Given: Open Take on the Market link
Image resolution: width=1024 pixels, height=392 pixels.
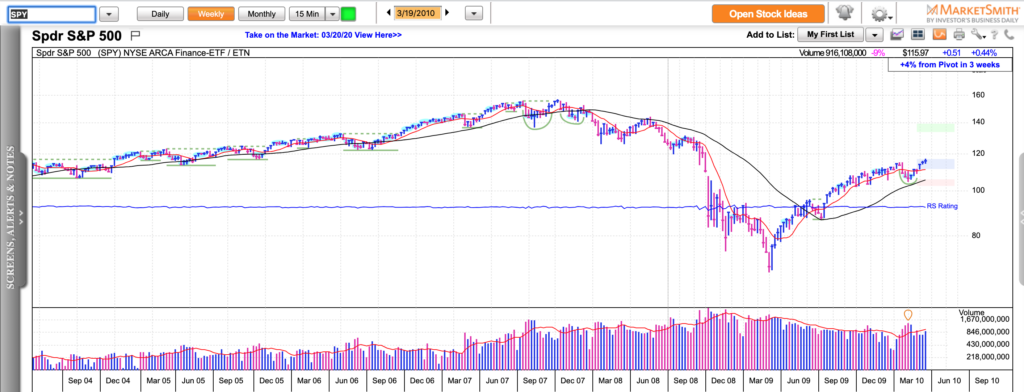Looking at the screenshot, I should (323, 35).
